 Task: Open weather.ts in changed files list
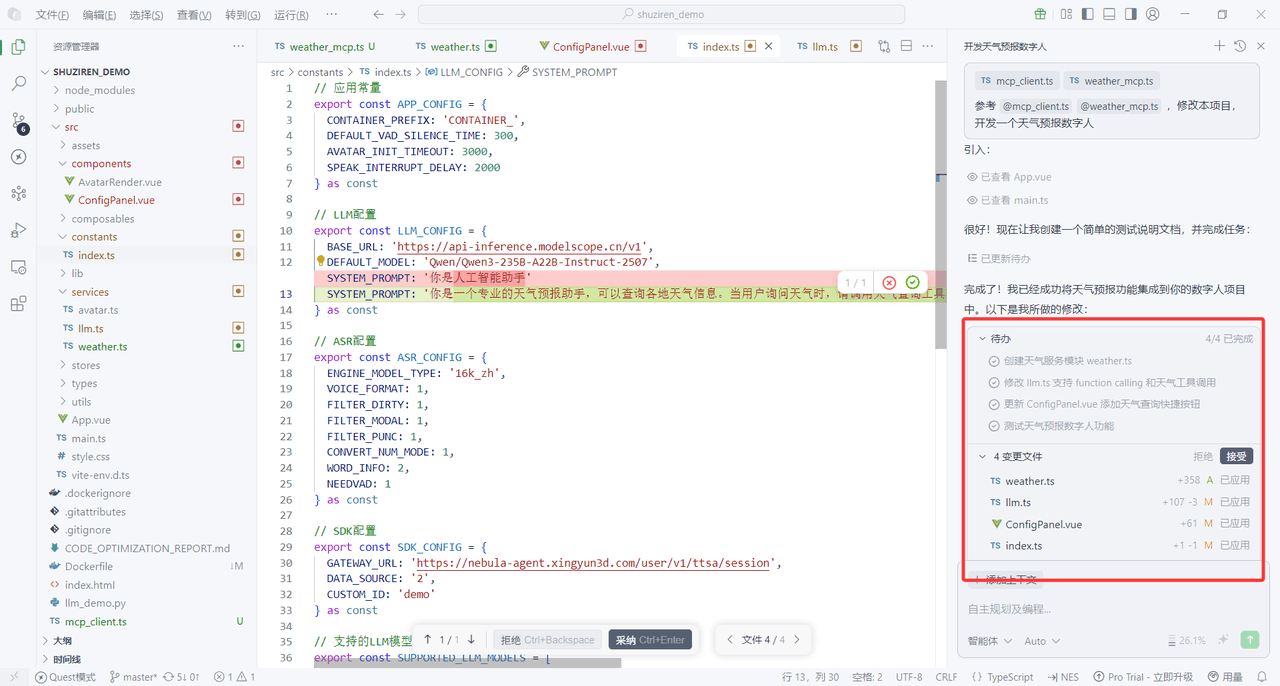coord(1030,481)
